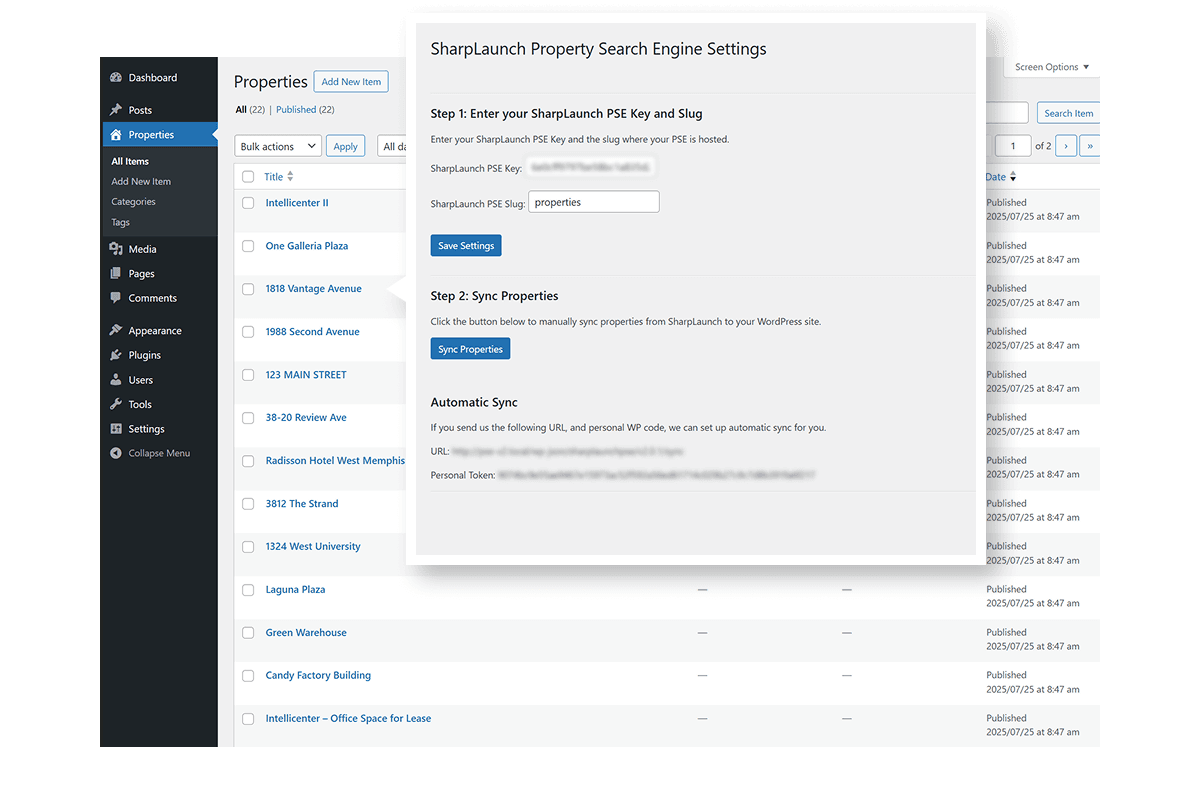Open the Dashboard icon in sidebar
The width and height of the screenshot is (1200, 802).
click(116, 78)
